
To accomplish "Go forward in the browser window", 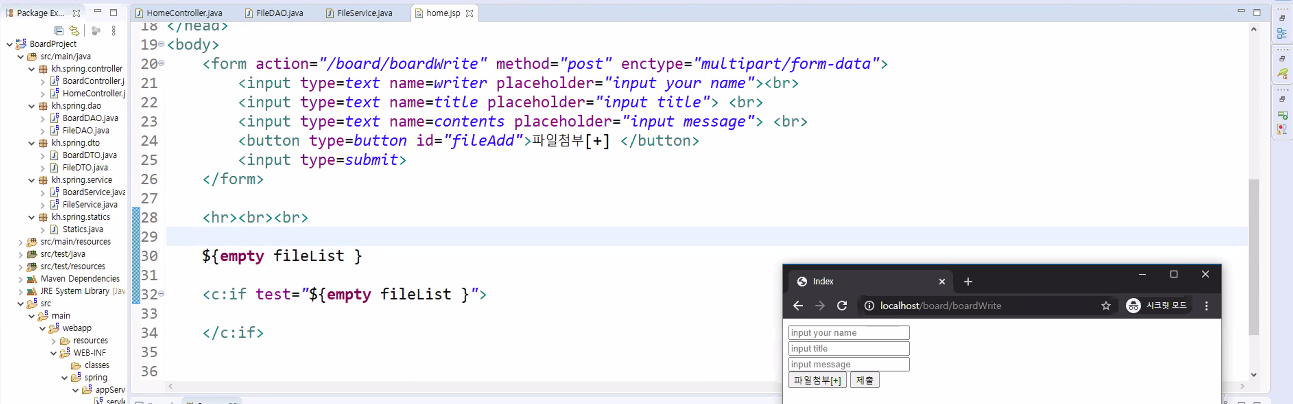I will 820,305.
